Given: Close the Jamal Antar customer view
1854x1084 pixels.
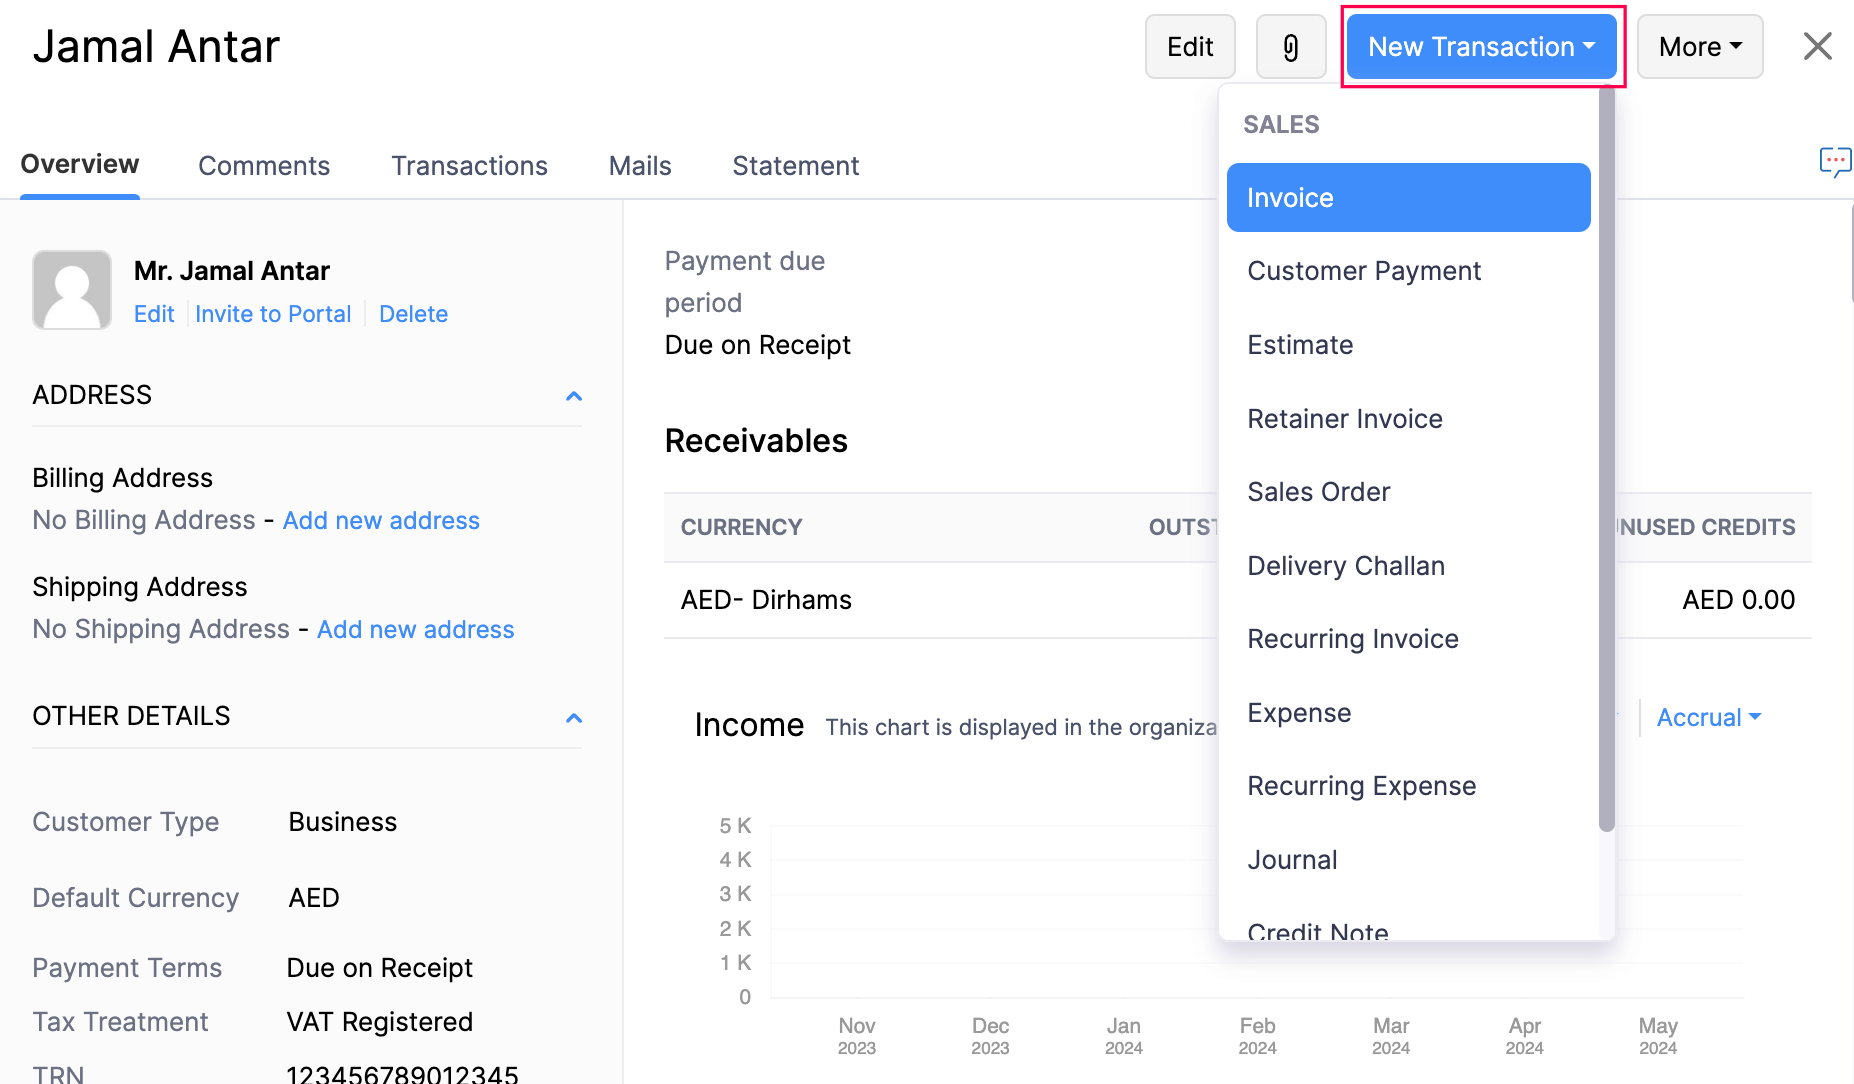Looking at the screenshot, I should pos(1817,46).
